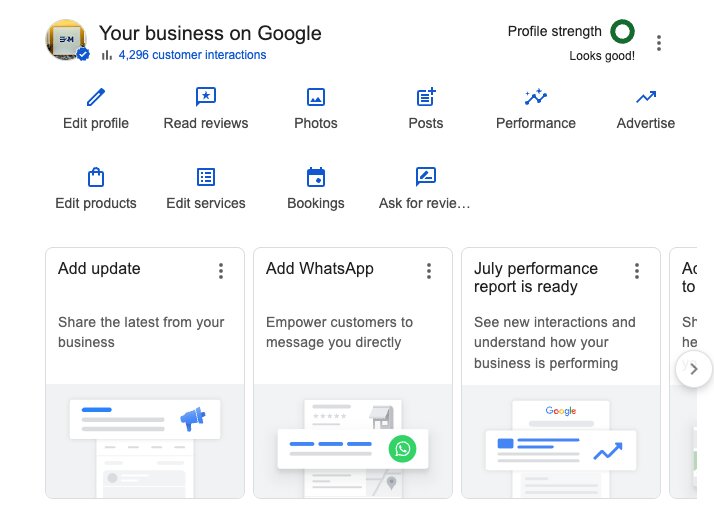
Task: Open the July performance report card illustration
Action: [561, 441]
